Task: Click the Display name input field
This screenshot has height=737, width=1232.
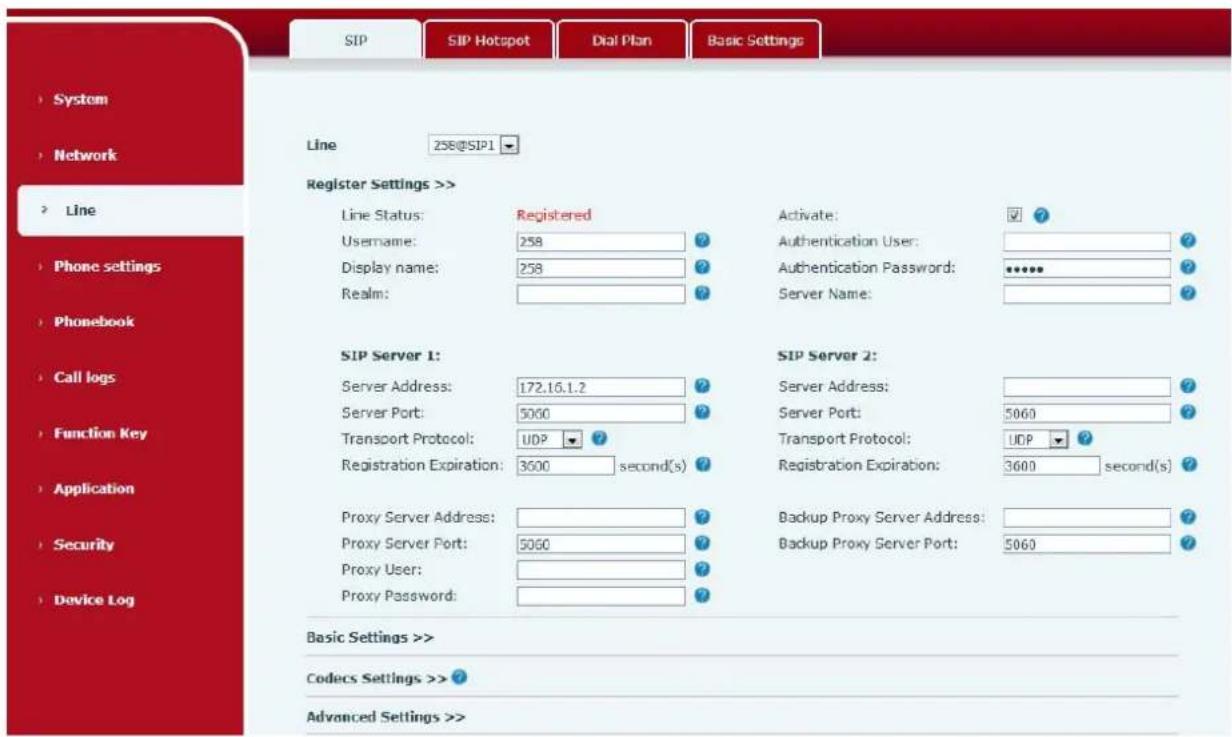Action: point(601,268)
